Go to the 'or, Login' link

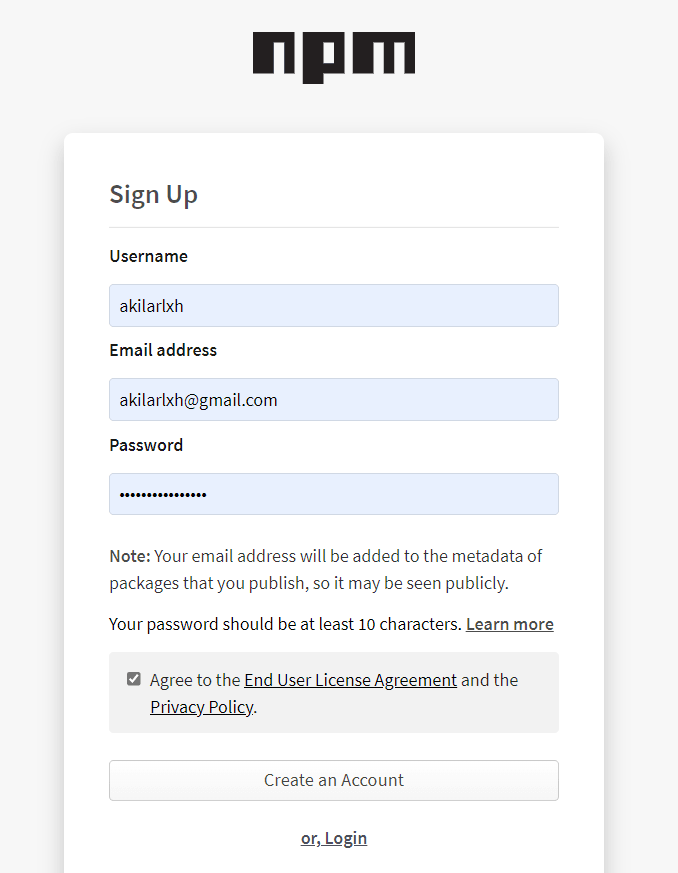pos(333,838)
